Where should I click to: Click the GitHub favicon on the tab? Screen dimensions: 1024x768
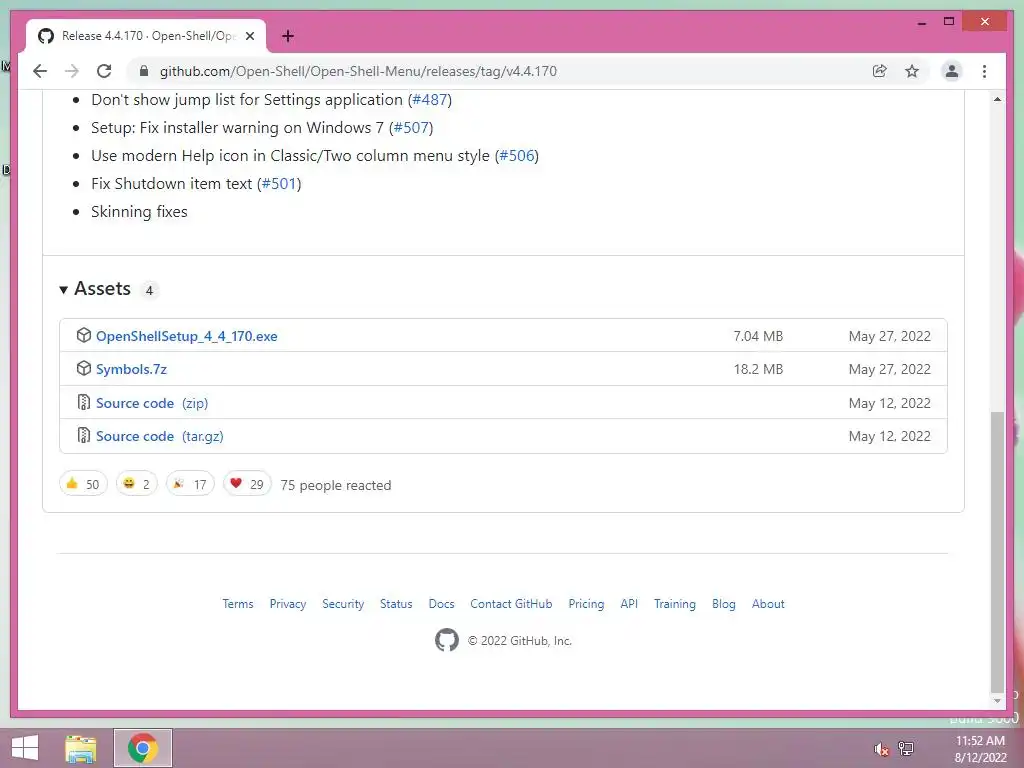(x=46, y=36)
